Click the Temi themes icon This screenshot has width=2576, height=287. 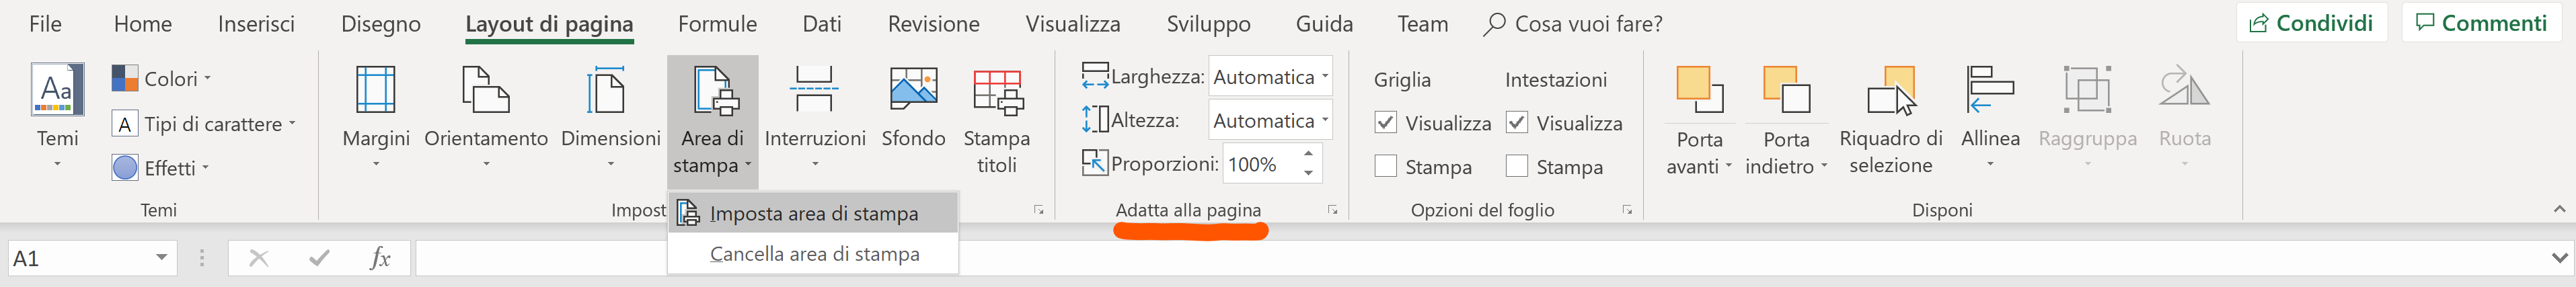(57, 90)
